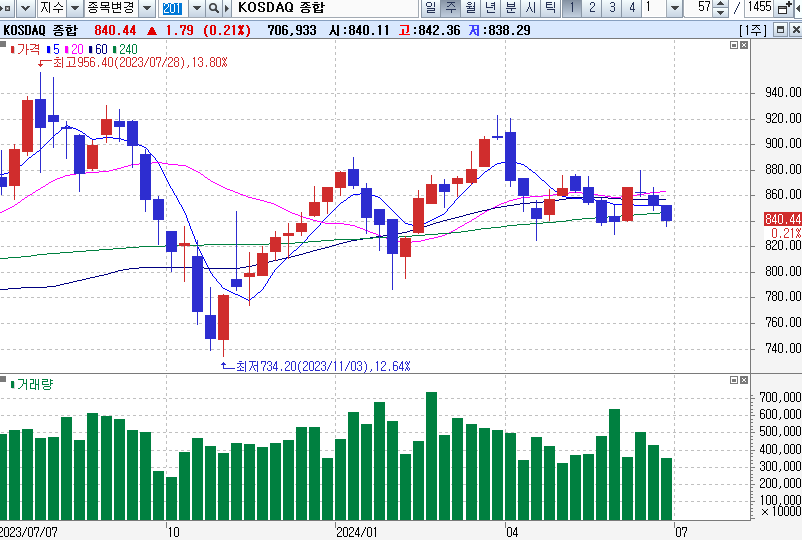The width and height of the screenshot is (802, 540).
Task: Expand the chevron dropdown at toolbar left
Action: coord(27,8)
